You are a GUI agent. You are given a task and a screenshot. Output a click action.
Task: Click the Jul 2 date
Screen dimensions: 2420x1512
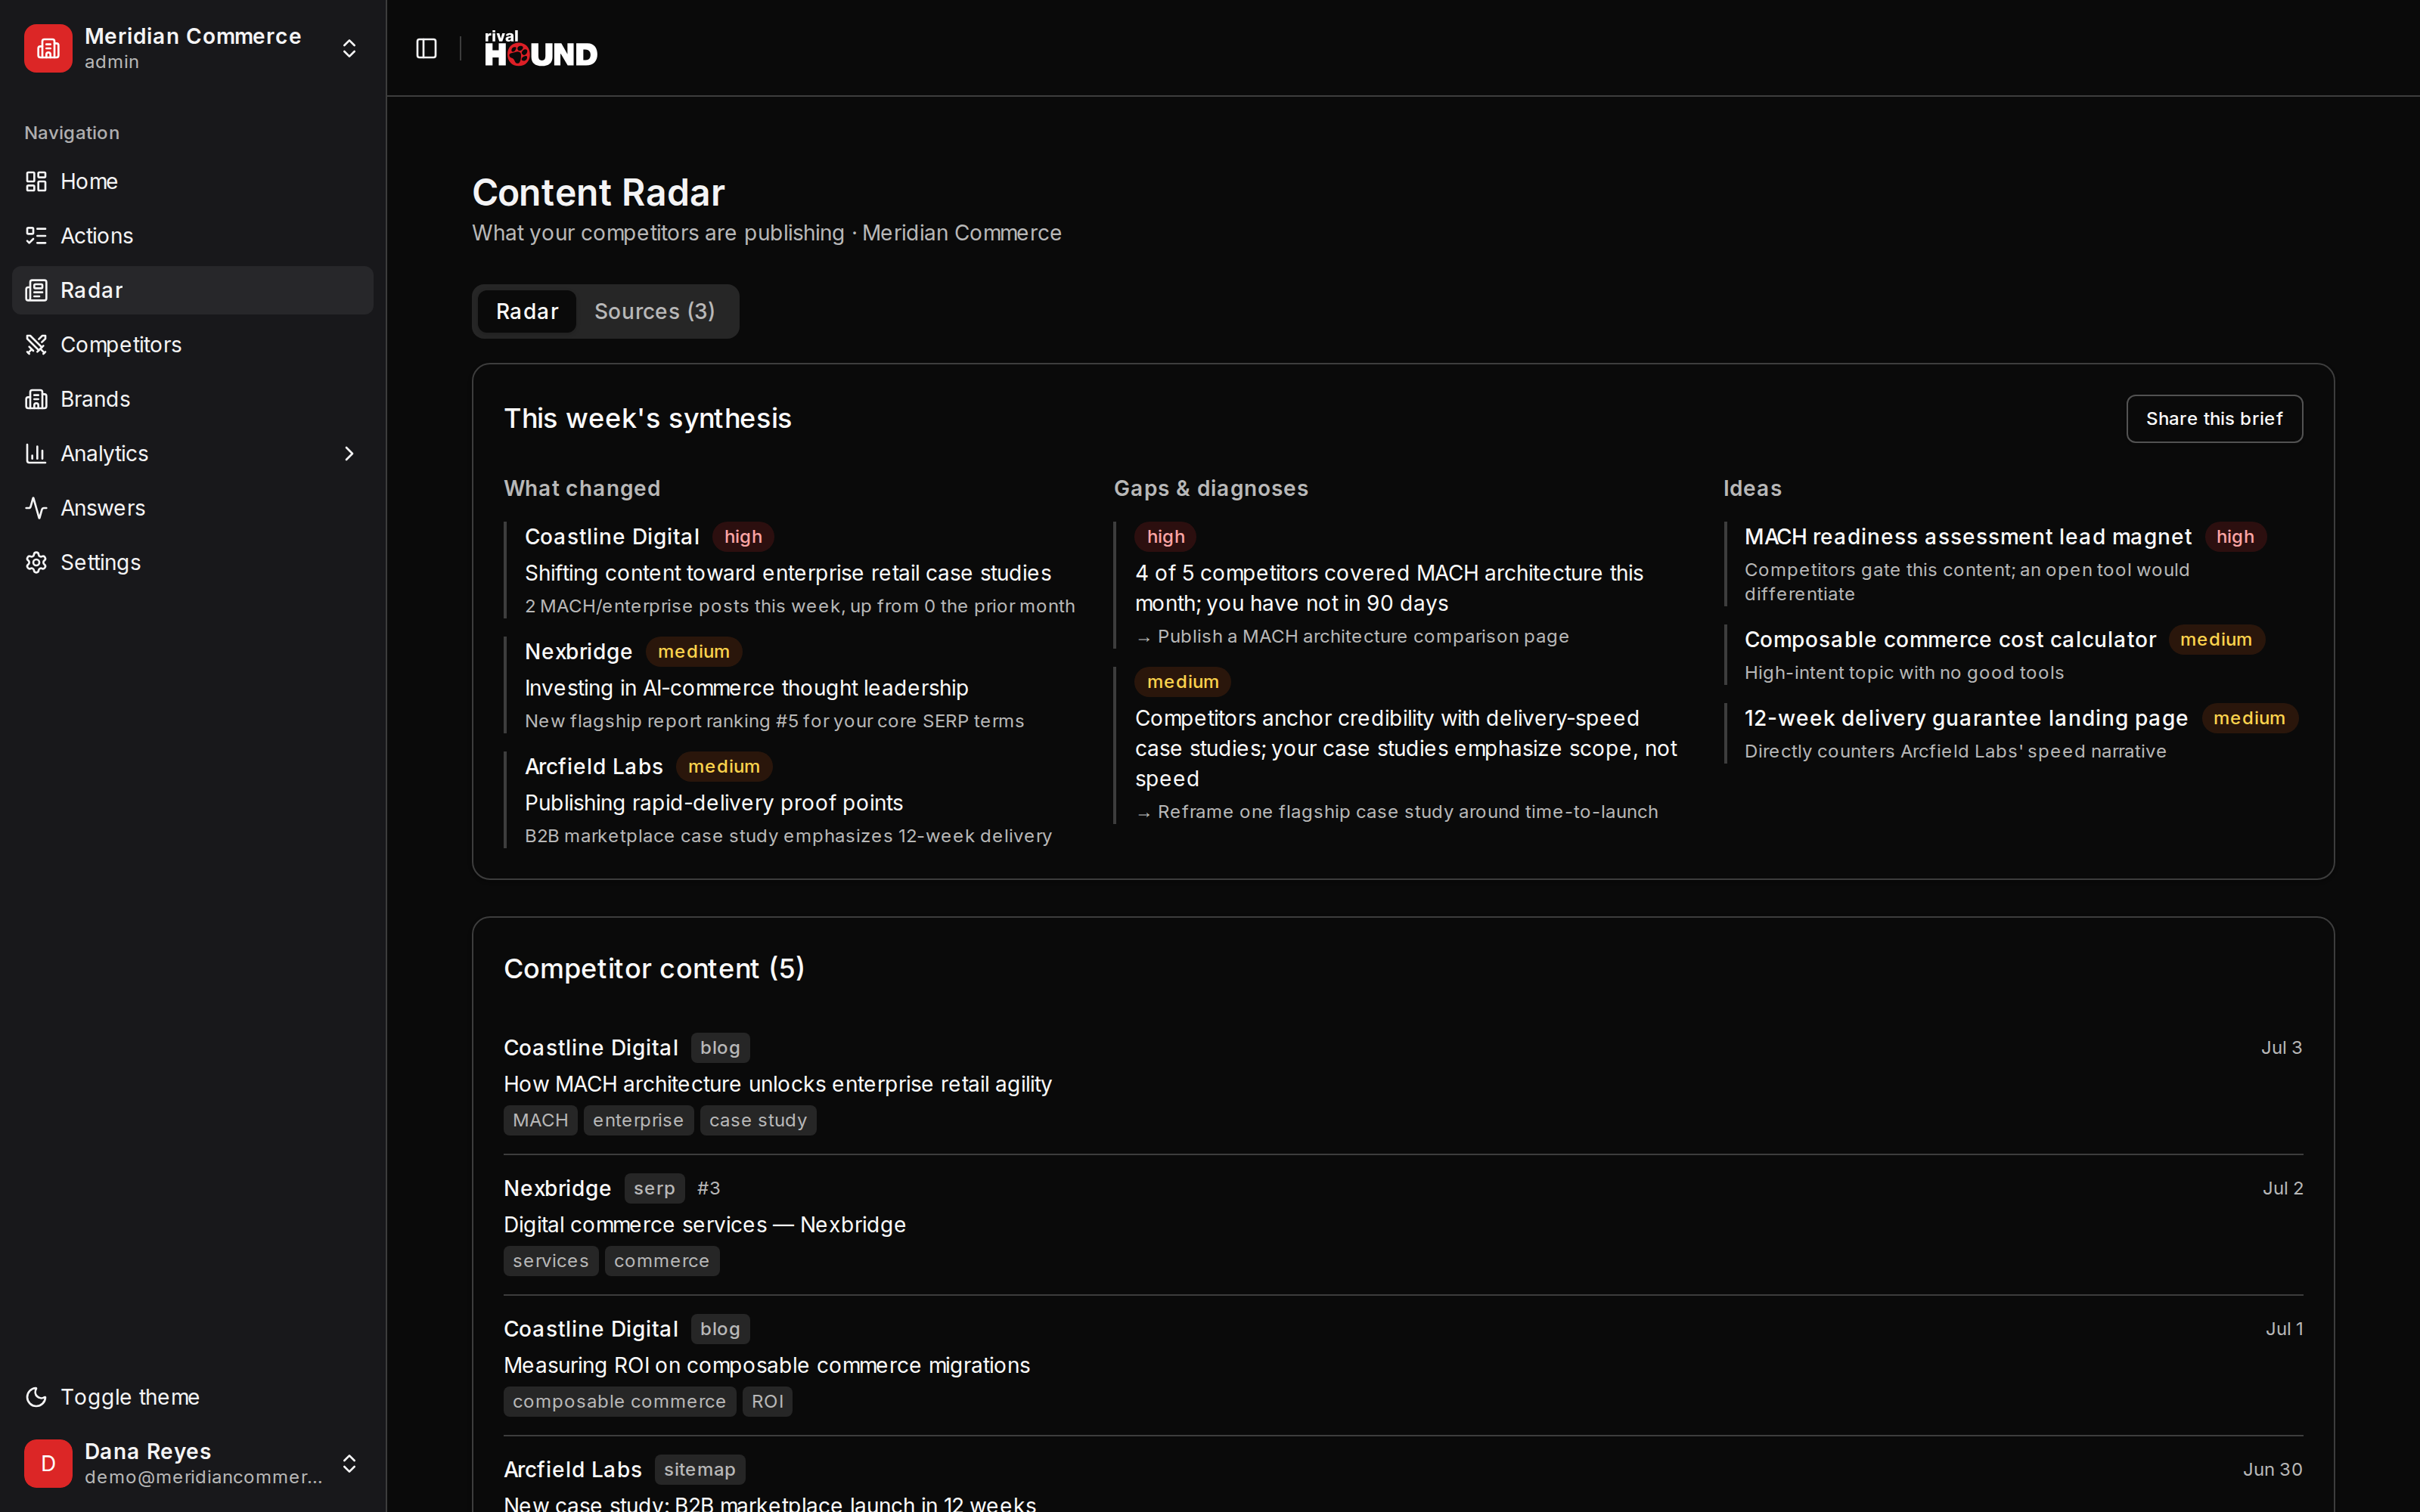(x=2283, y=1188)
